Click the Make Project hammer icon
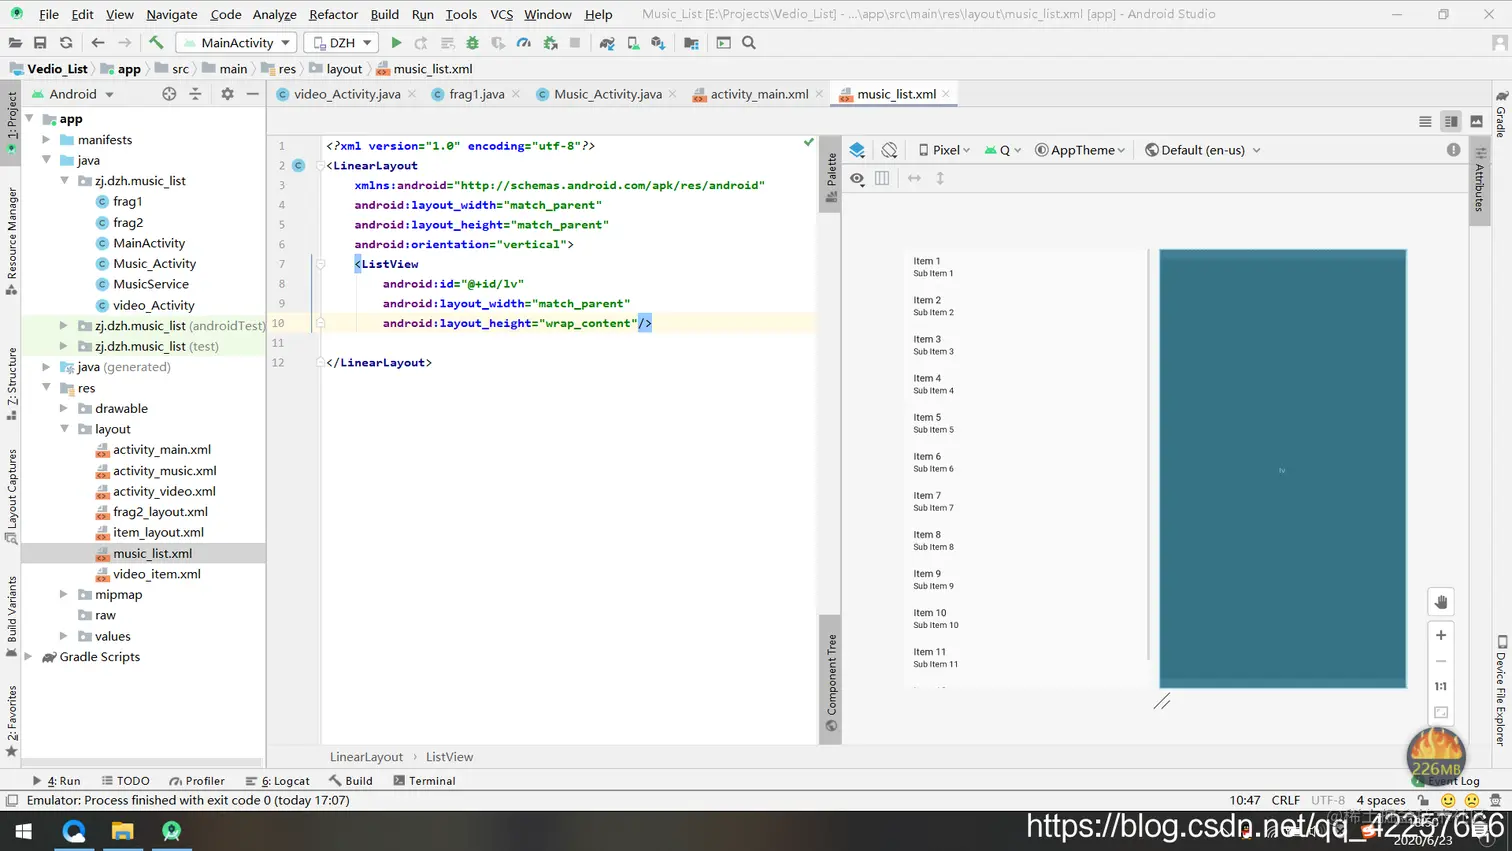 coord(156,43)
